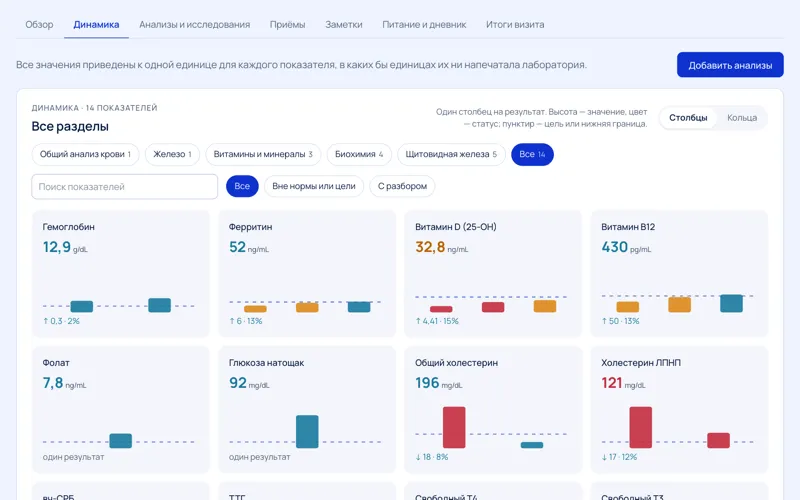Click the Глюкоза натощак result bar
The image size is (800, 500).
(x=307, y=432)
